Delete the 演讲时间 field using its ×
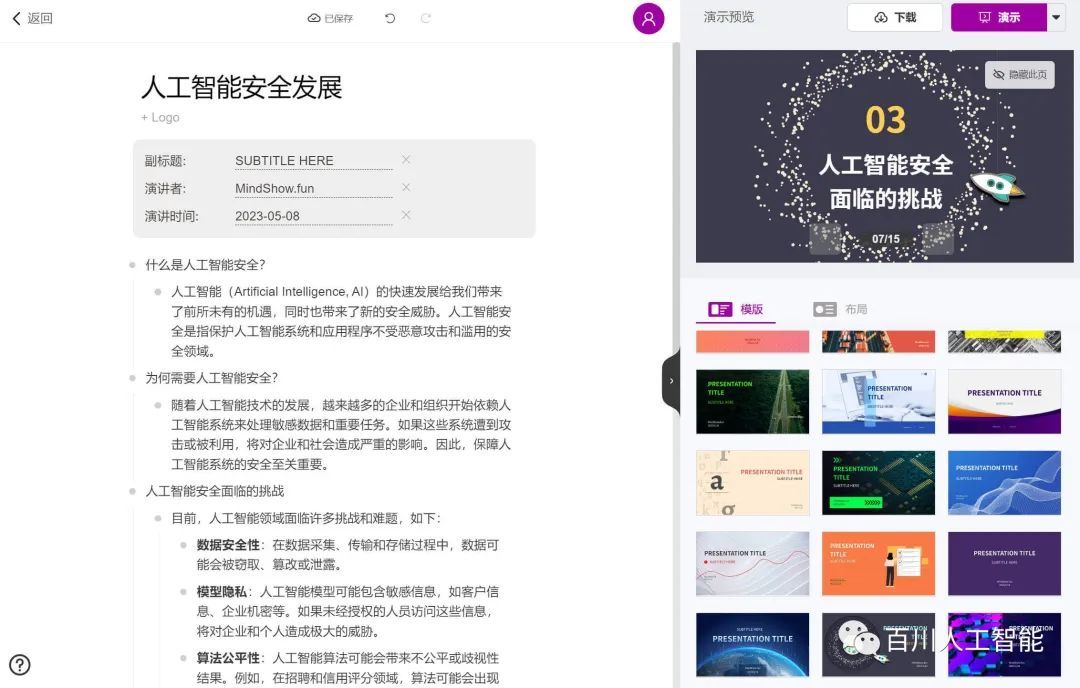 (x=404, y=216)
